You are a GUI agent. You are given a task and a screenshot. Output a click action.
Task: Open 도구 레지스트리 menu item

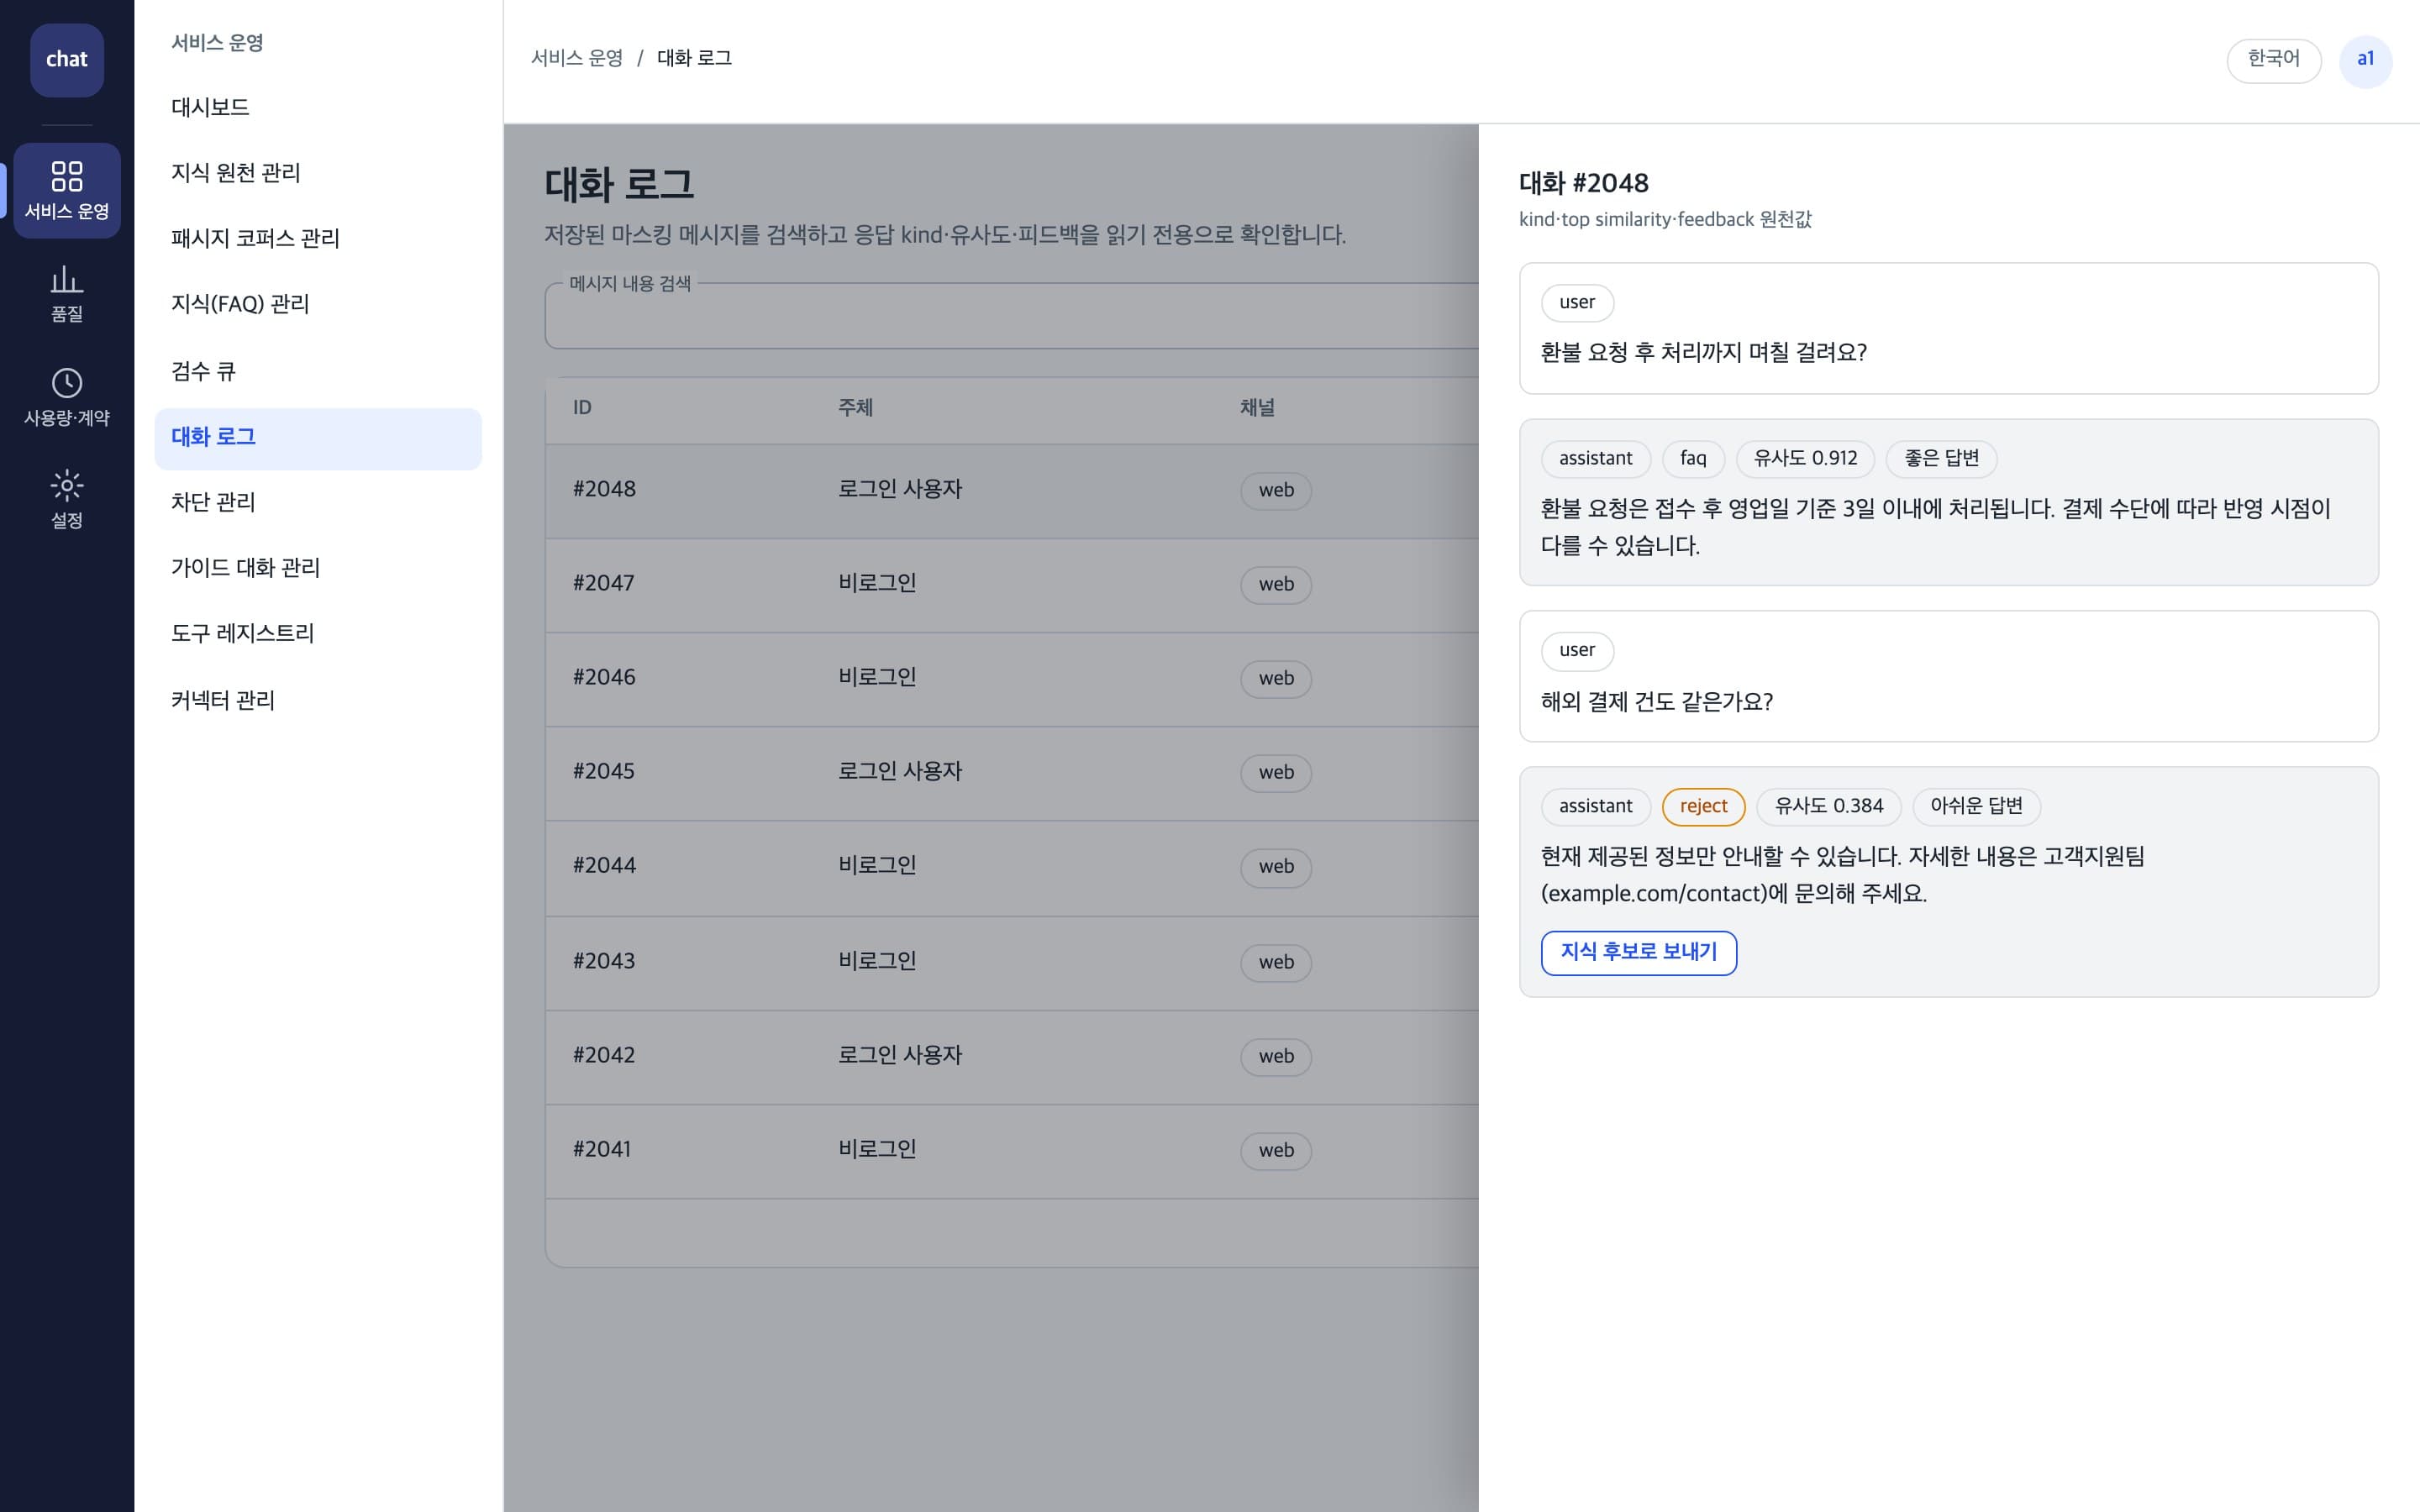pos(318,634)
